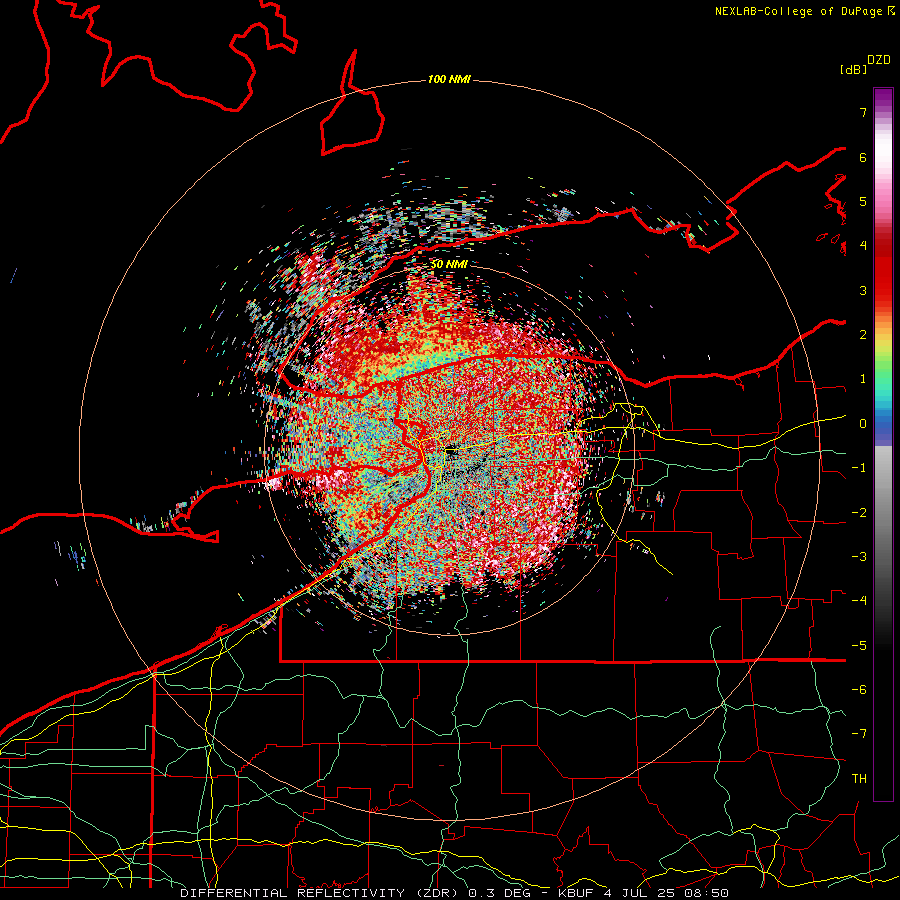Viewport: 900px width, 900px height.
Task: Click the -1 dB label on the color scale
Action: (859, 468)
